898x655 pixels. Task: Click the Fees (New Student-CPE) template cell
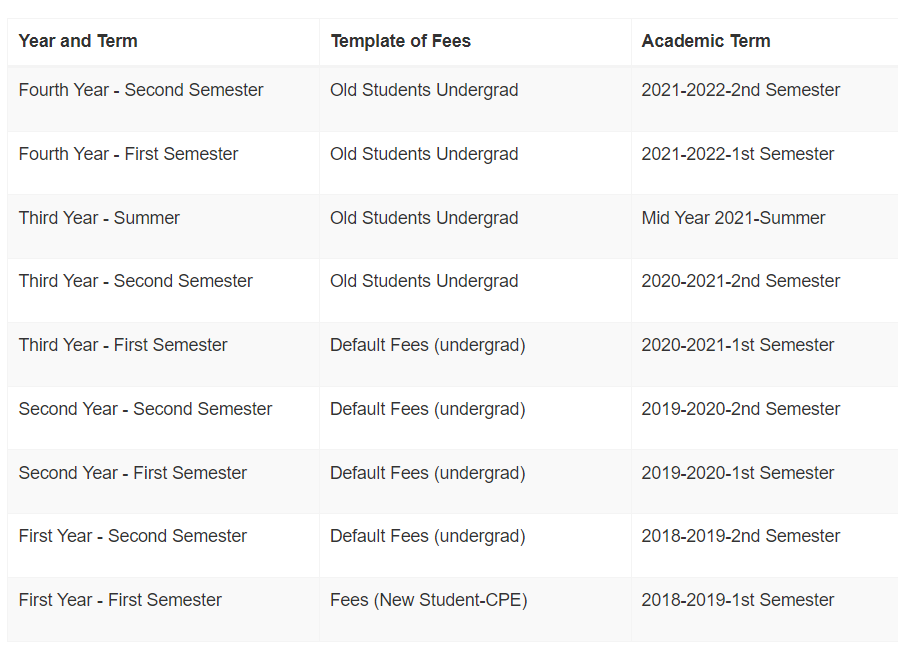click(429, 600)
